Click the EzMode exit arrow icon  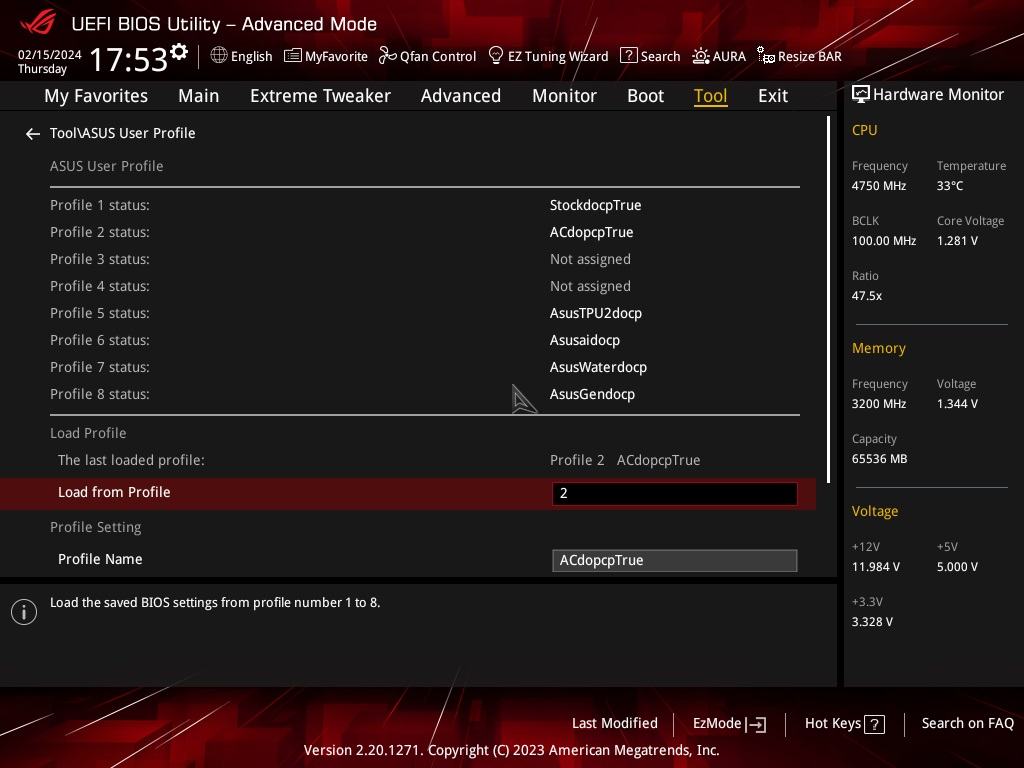click(756, 724)
